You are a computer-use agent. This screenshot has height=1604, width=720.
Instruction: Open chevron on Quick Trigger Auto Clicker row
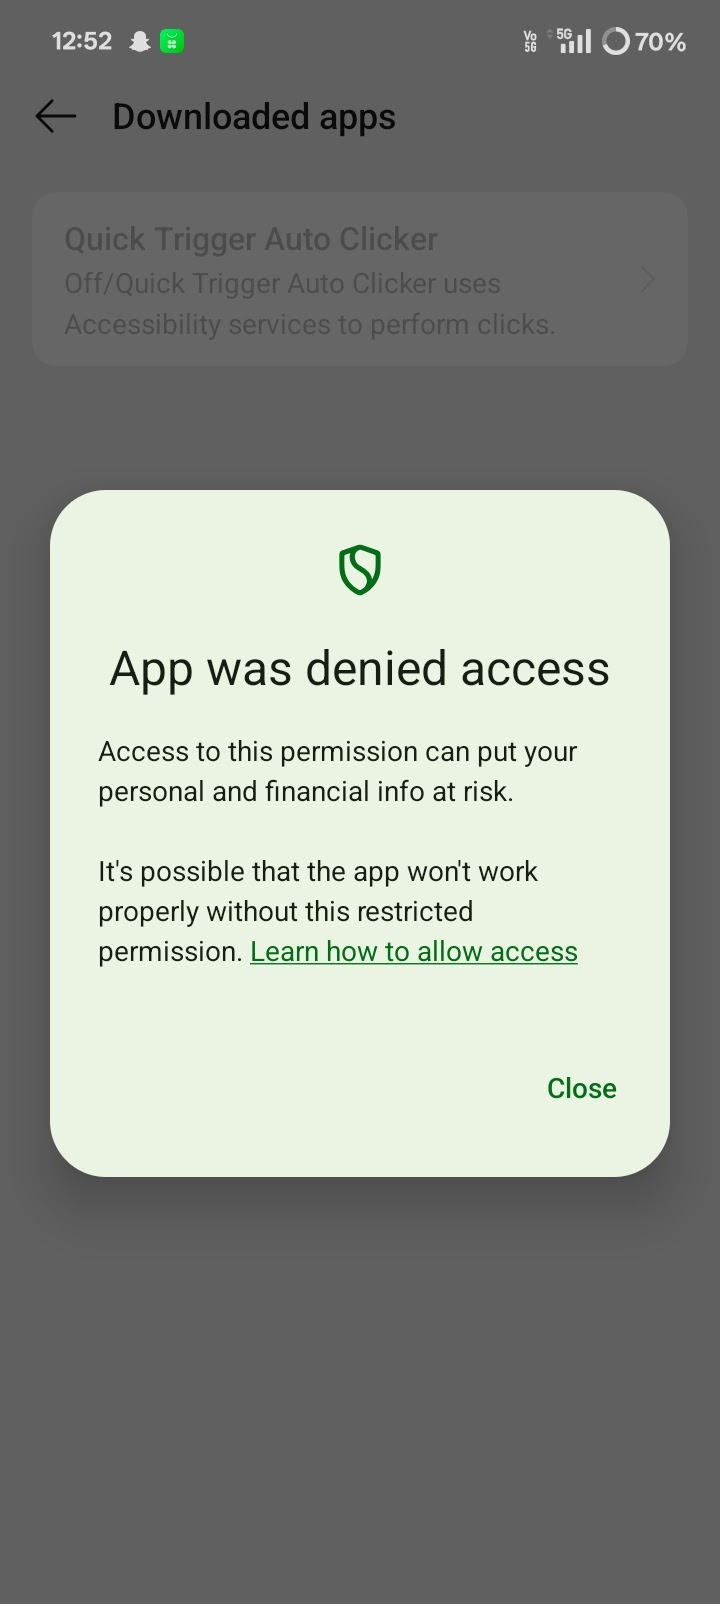point(647,280)
